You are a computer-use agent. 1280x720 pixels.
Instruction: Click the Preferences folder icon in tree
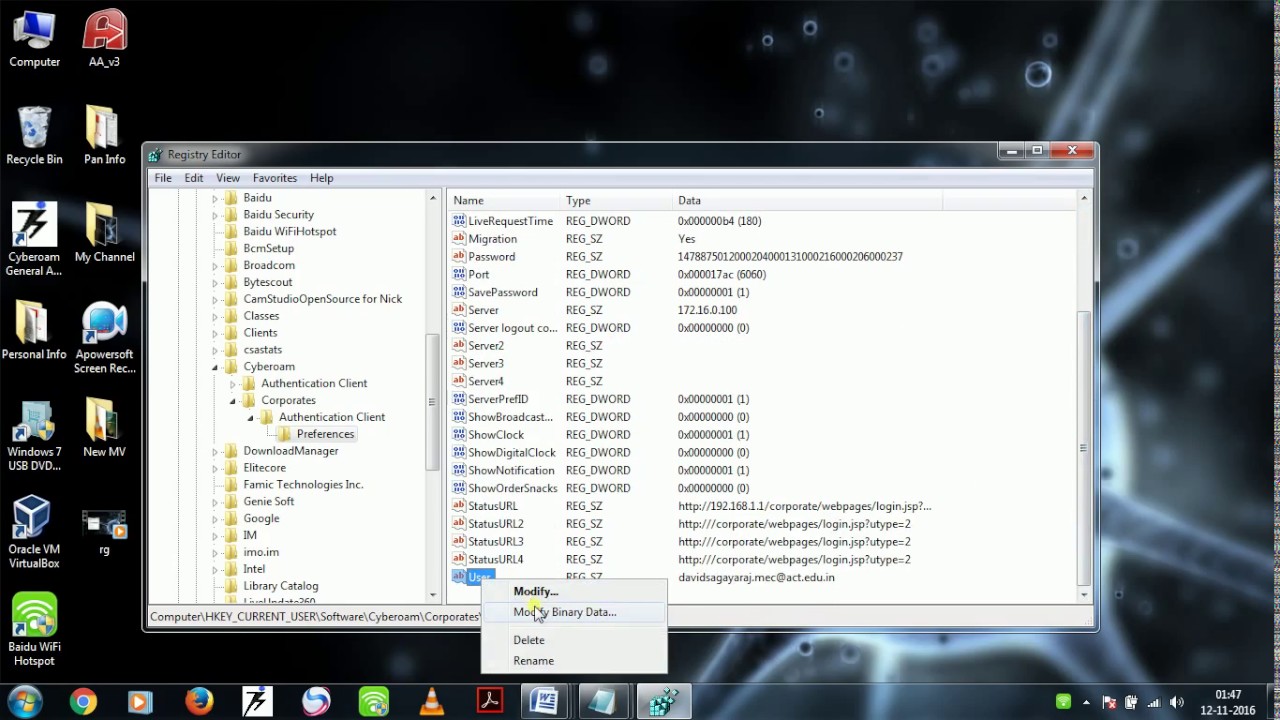(x=285, y=434)
